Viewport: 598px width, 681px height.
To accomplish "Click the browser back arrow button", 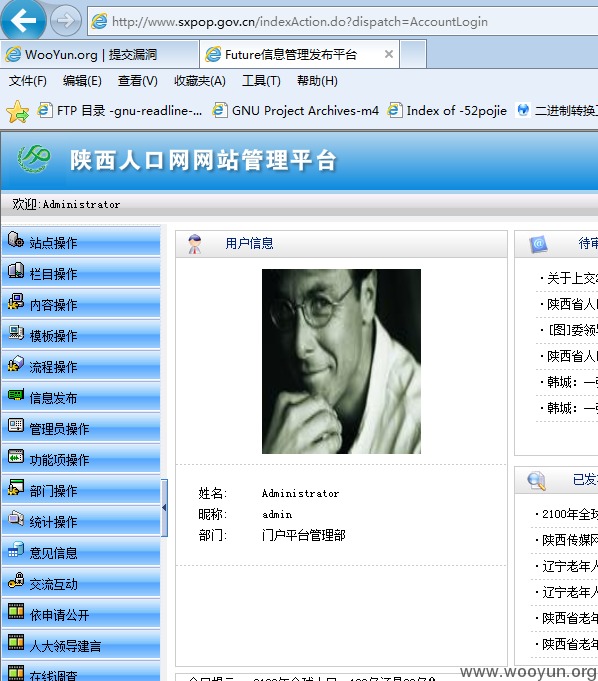I will coord(23,20).
